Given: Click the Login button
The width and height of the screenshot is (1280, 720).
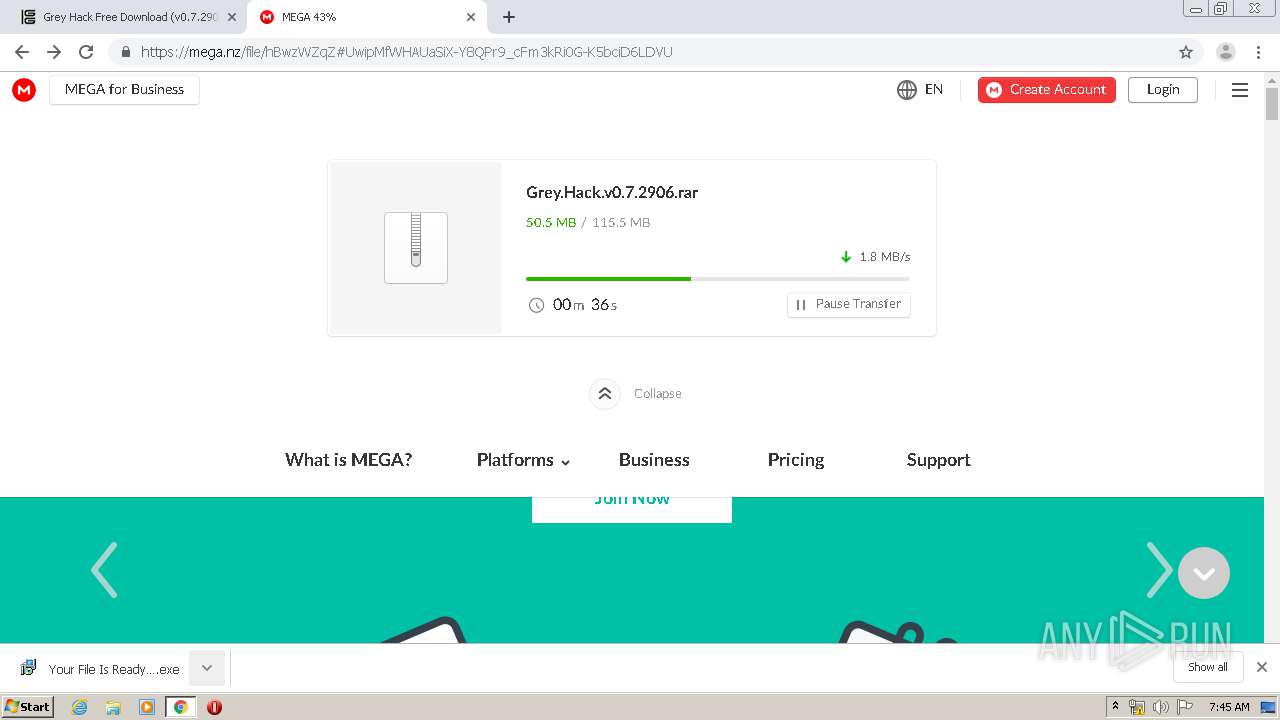Looking at the screenshot, I should [x=1163, y=90].
